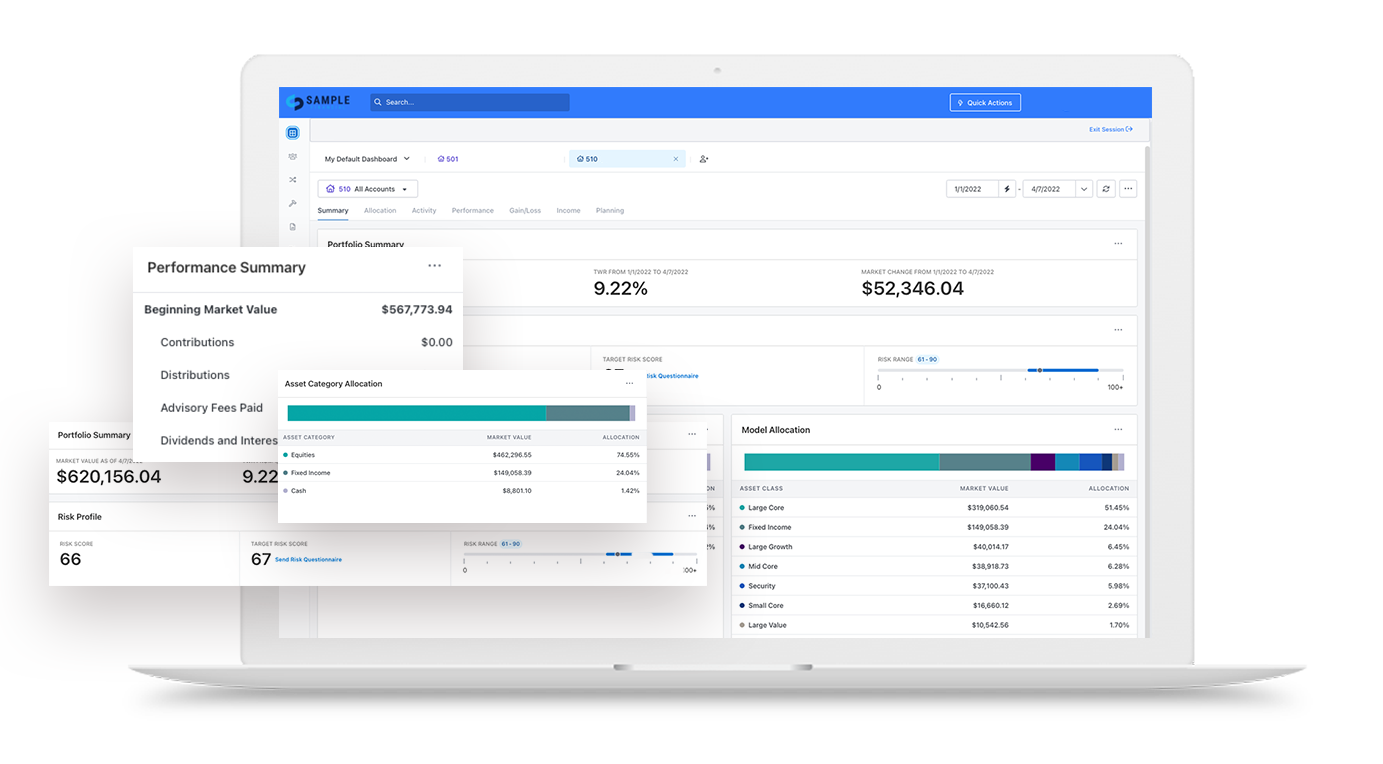Switch to the 501 household tab
This screenshot has width=1383, height=764.
[448, 159]
